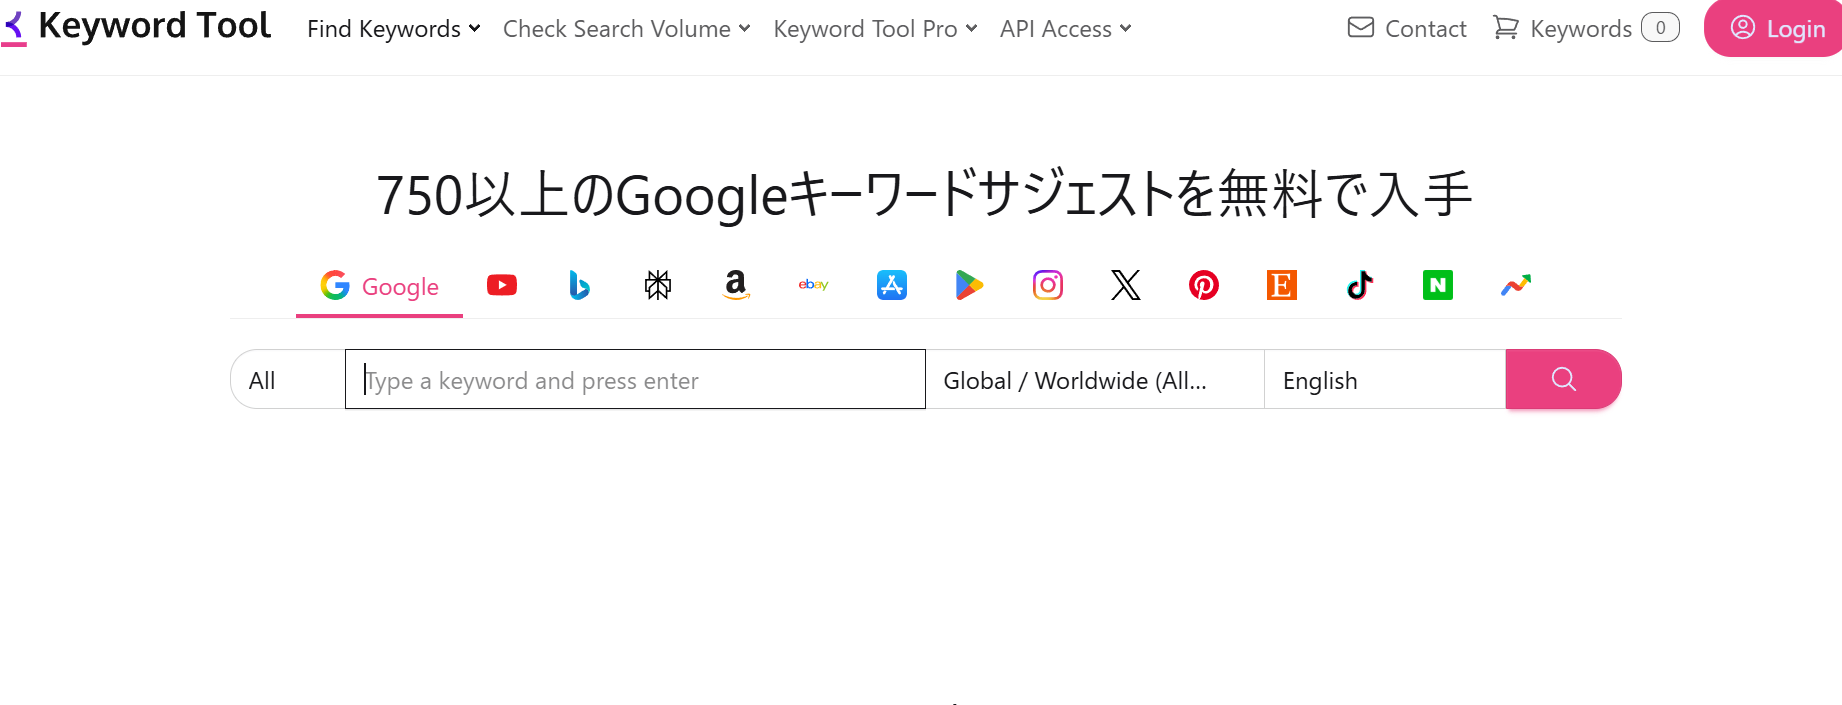Viewport: 1842px width, 705px height.
Task: Open the Google Trends icon tab
Action: 1515,286
